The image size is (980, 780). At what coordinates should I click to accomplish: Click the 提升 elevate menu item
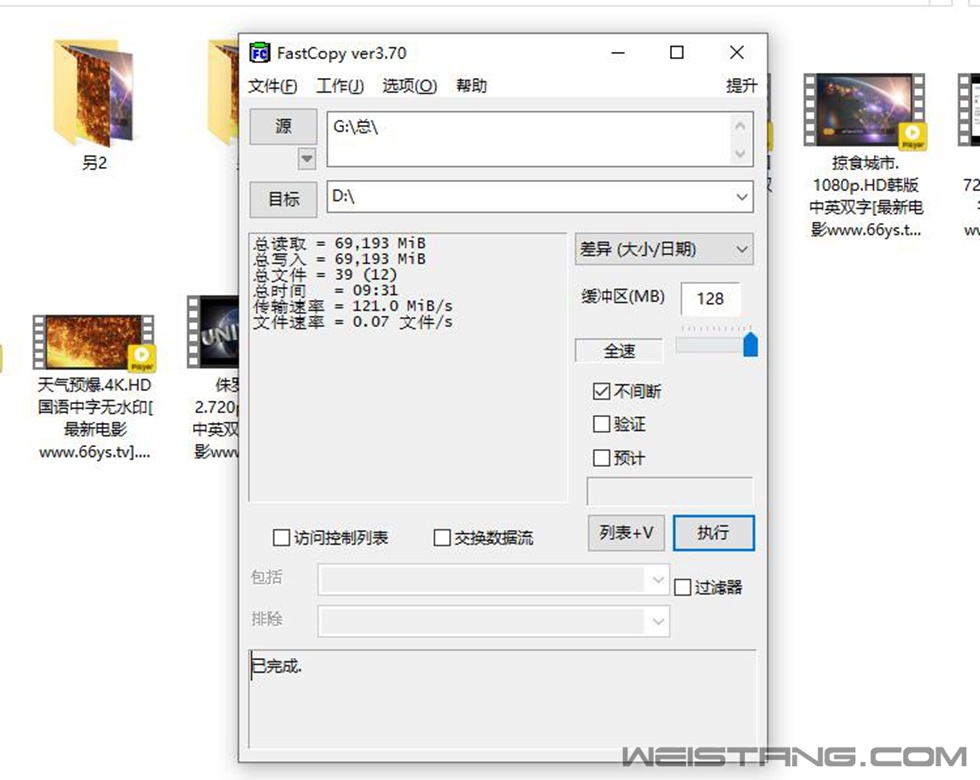pos(742,86)
